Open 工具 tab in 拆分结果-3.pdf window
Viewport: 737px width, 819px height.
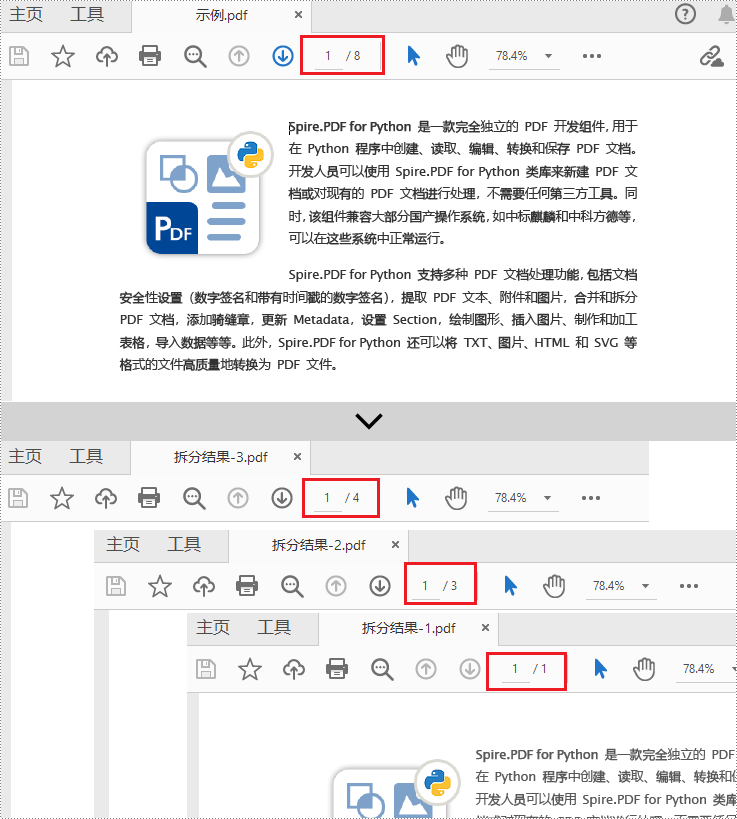86,457
